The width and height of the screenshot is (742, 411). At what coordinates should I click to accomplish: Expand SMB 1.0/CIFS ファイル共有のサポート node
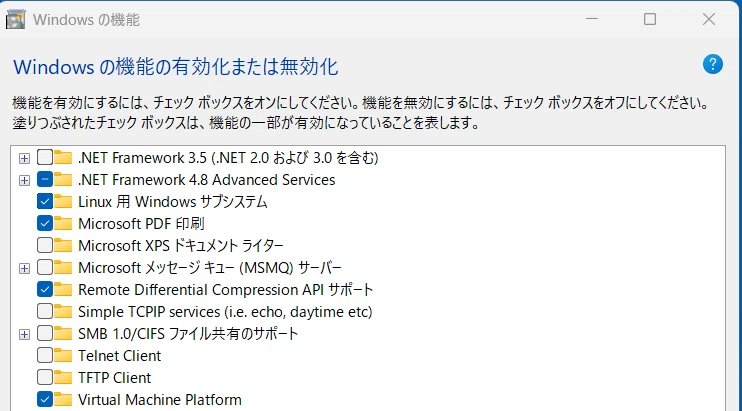click(x=24, y=334)
